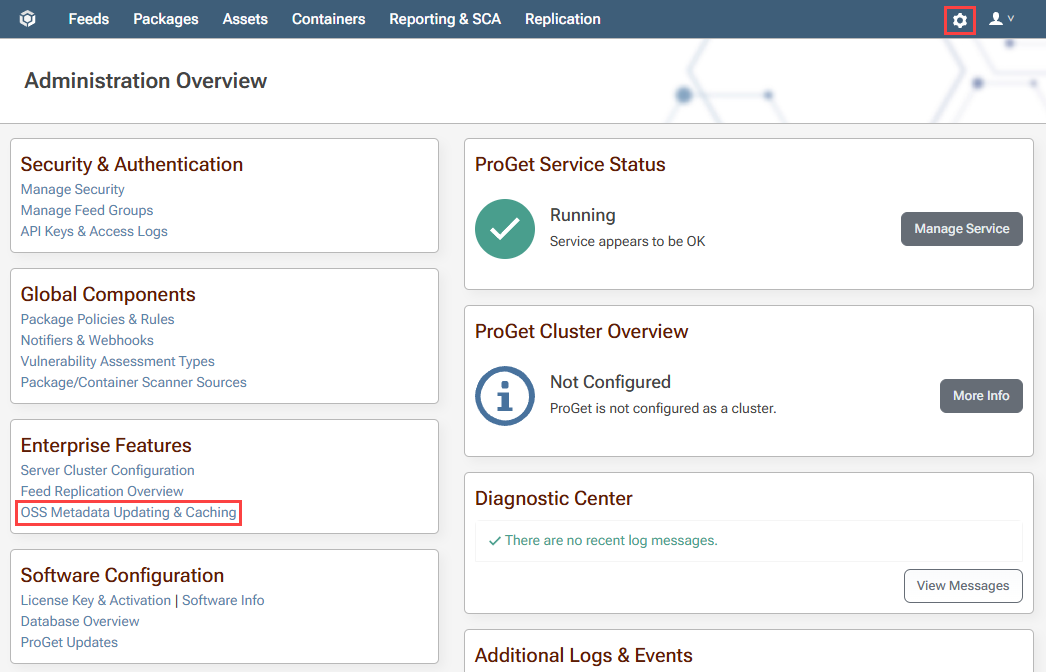Open the administration gear icon
The image size is (1046, 672).
click(959, 20)
